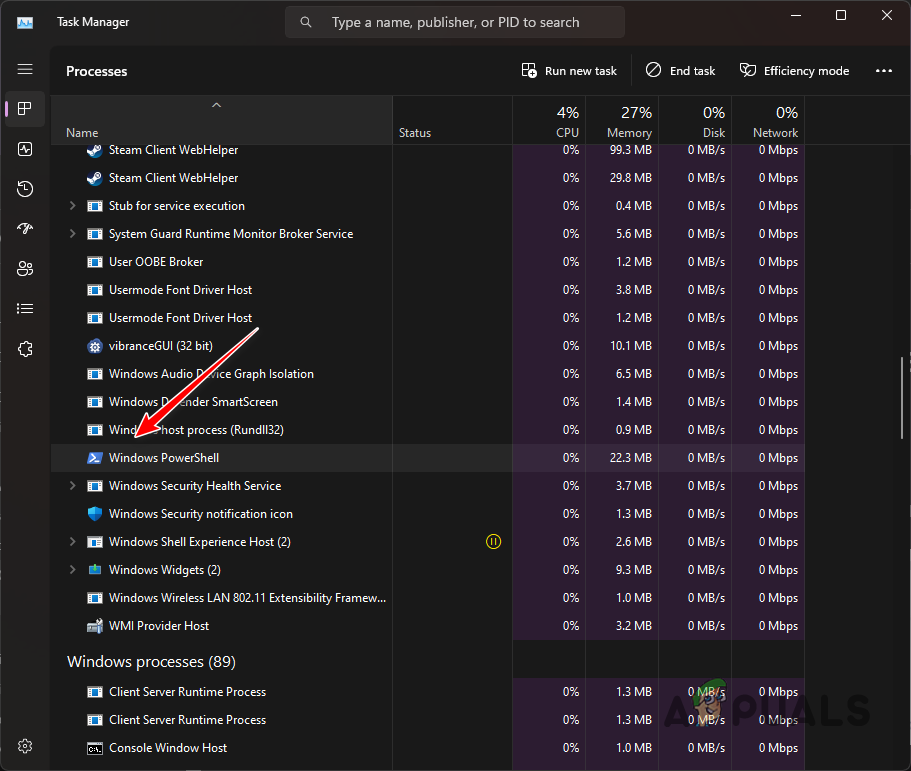The height and width of the screenshot is (771, 911).
Task: Expand the navigation sidebar with hamburger menu
Action: pyautogui.click(x=25, y=69)
